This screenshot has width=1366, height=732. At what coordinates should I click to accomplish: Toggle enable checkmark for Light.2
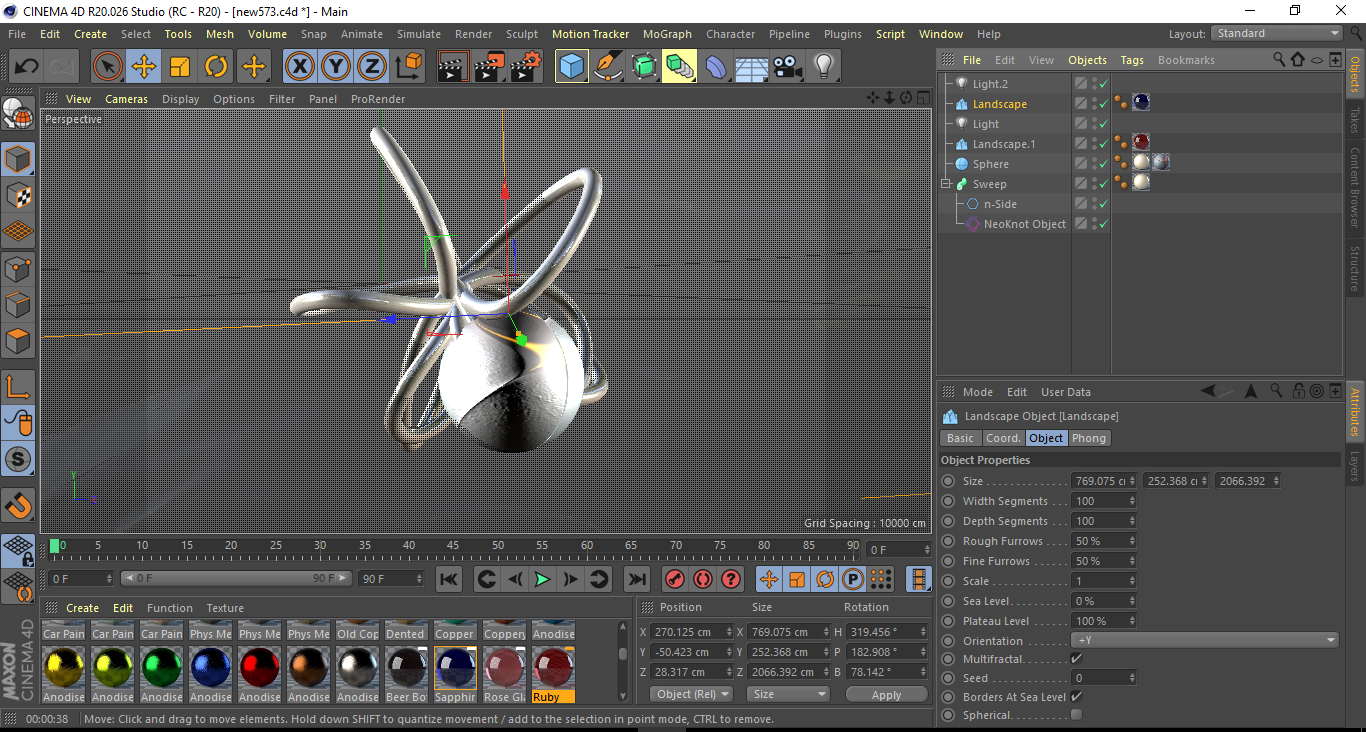[x=1103, y=84]
